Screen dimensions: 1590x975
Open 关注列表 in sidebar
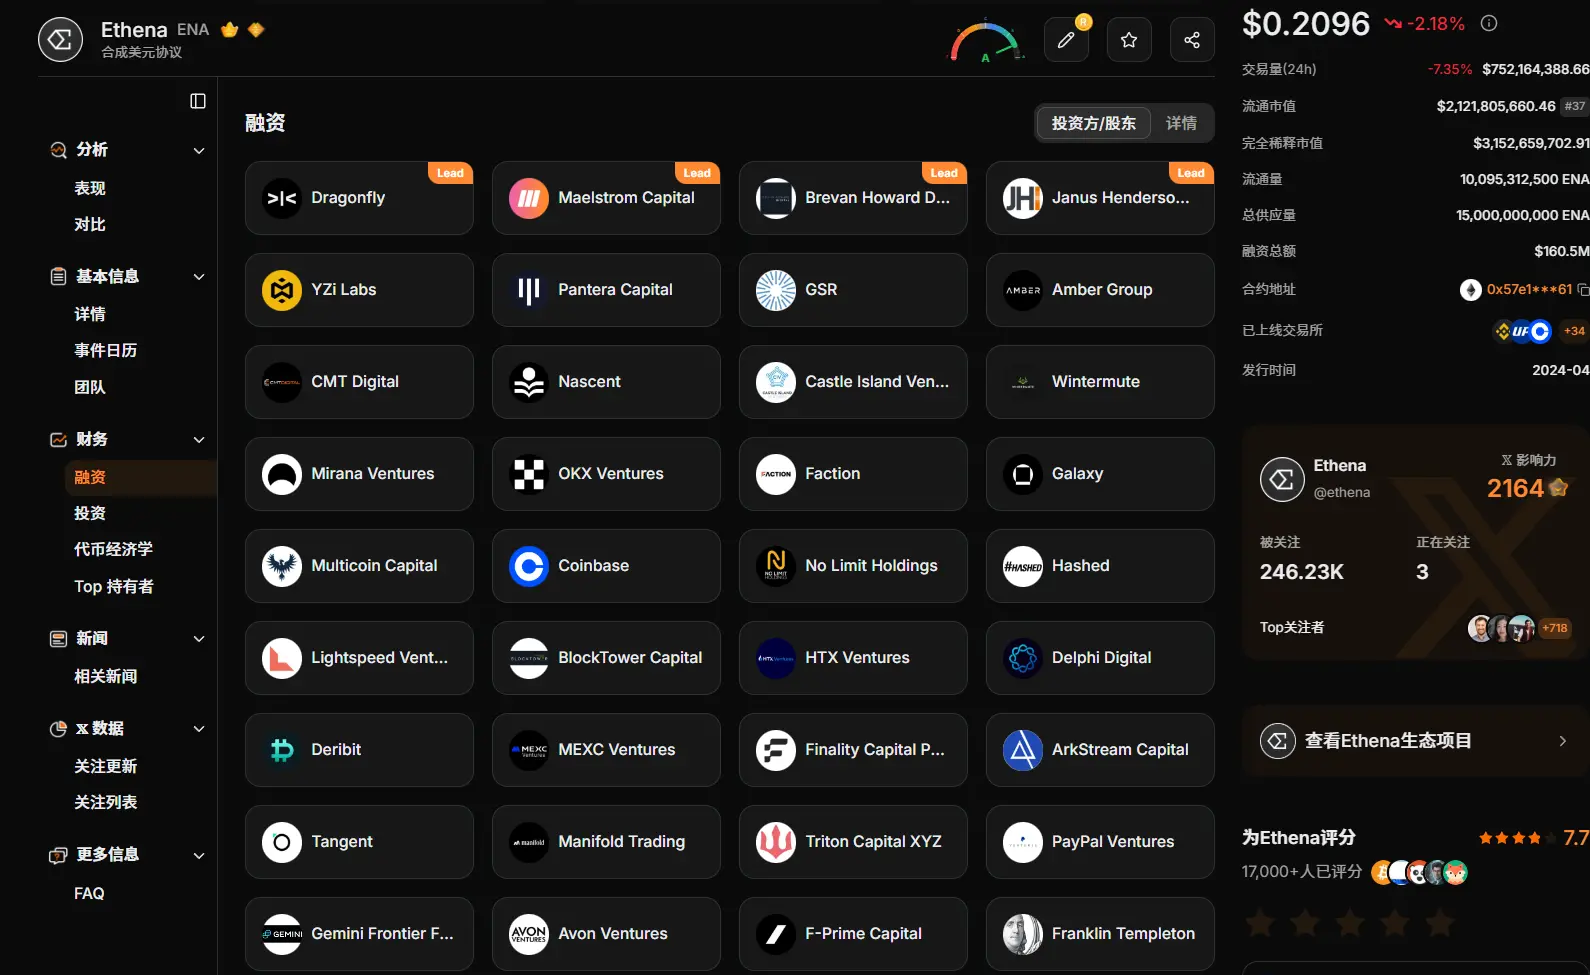point(106,802)
